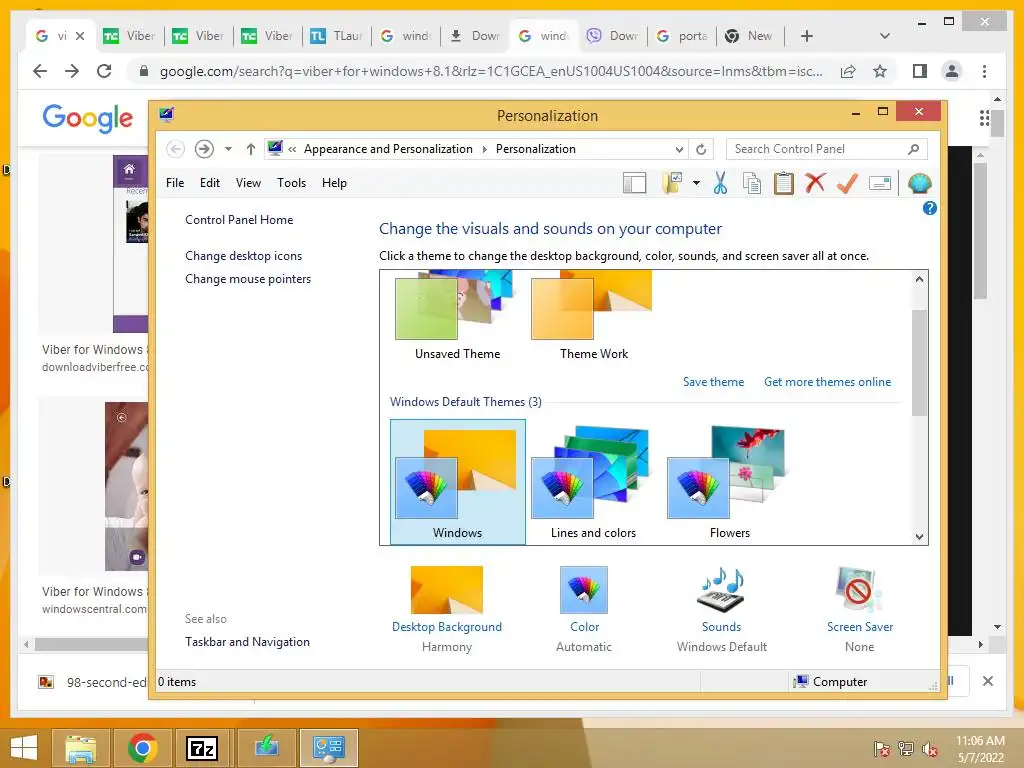Click the orange checkmark toolbar icon
Screen dimensions: 1024x768
[847, 184]
